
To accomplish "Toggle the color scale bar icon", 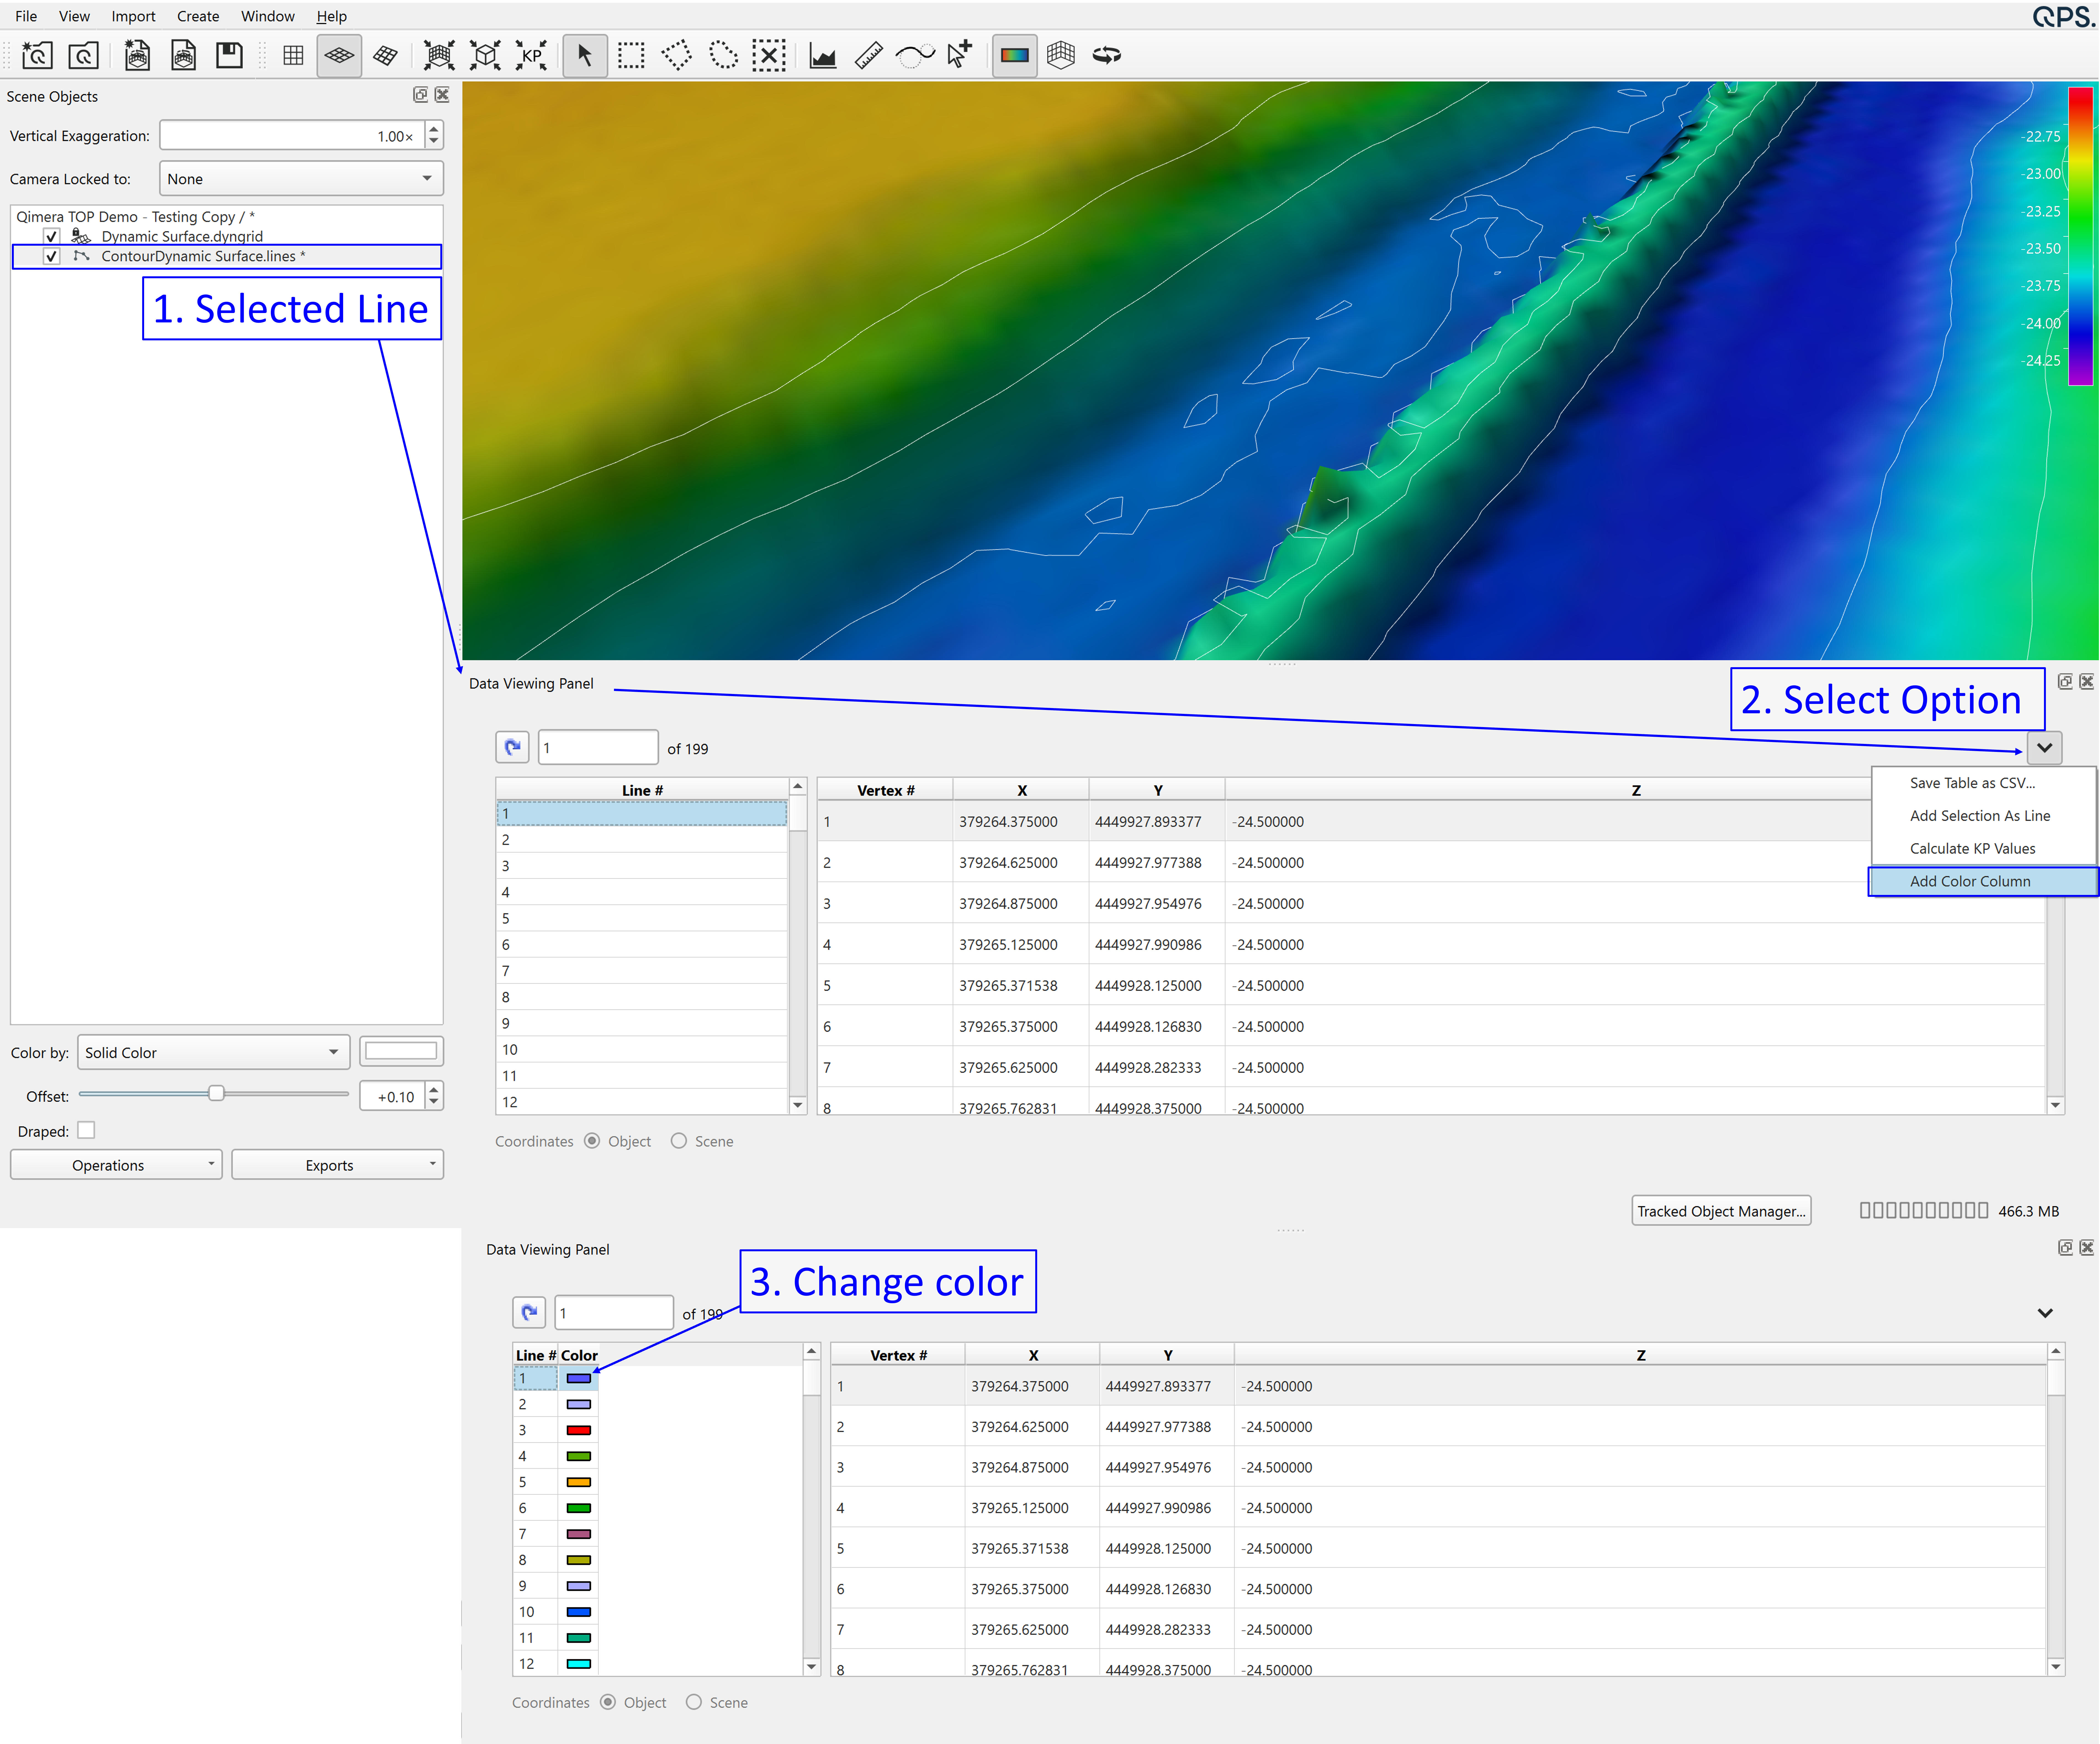I will point(1014,55).
